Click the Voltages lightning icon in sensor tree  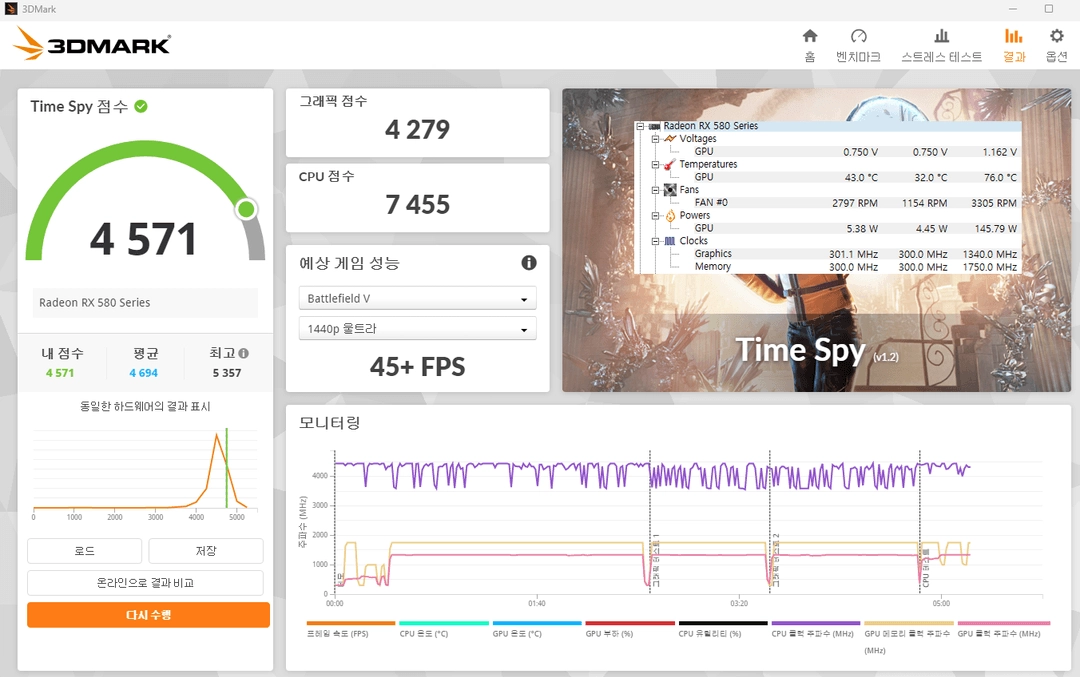[669, 138]
